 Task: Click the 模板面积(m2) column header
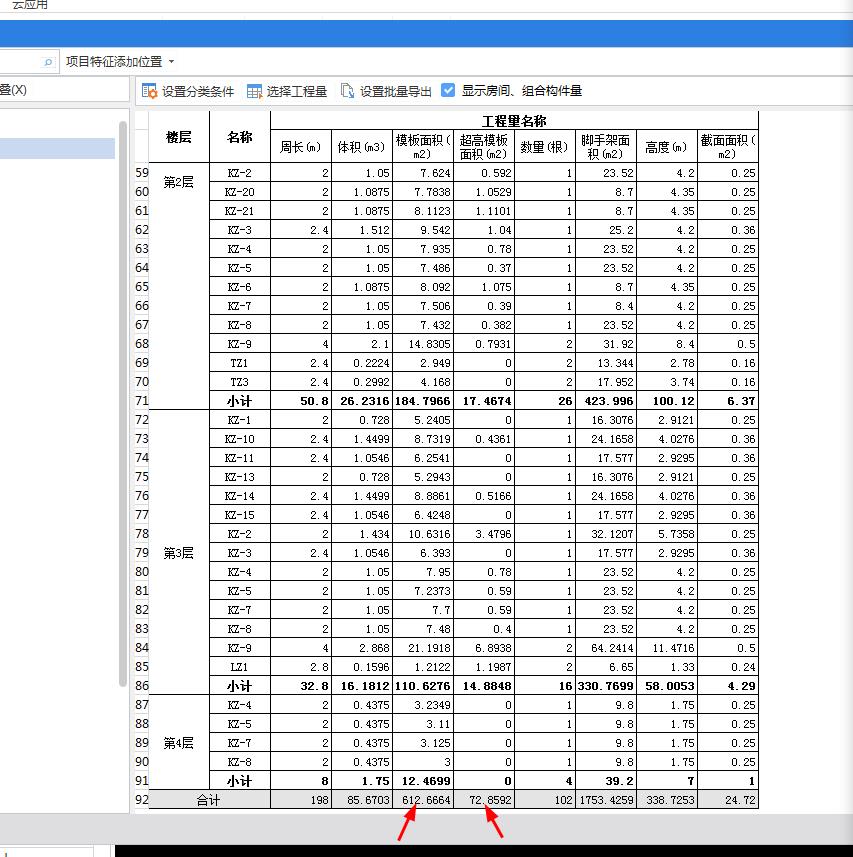click(422, 146)
